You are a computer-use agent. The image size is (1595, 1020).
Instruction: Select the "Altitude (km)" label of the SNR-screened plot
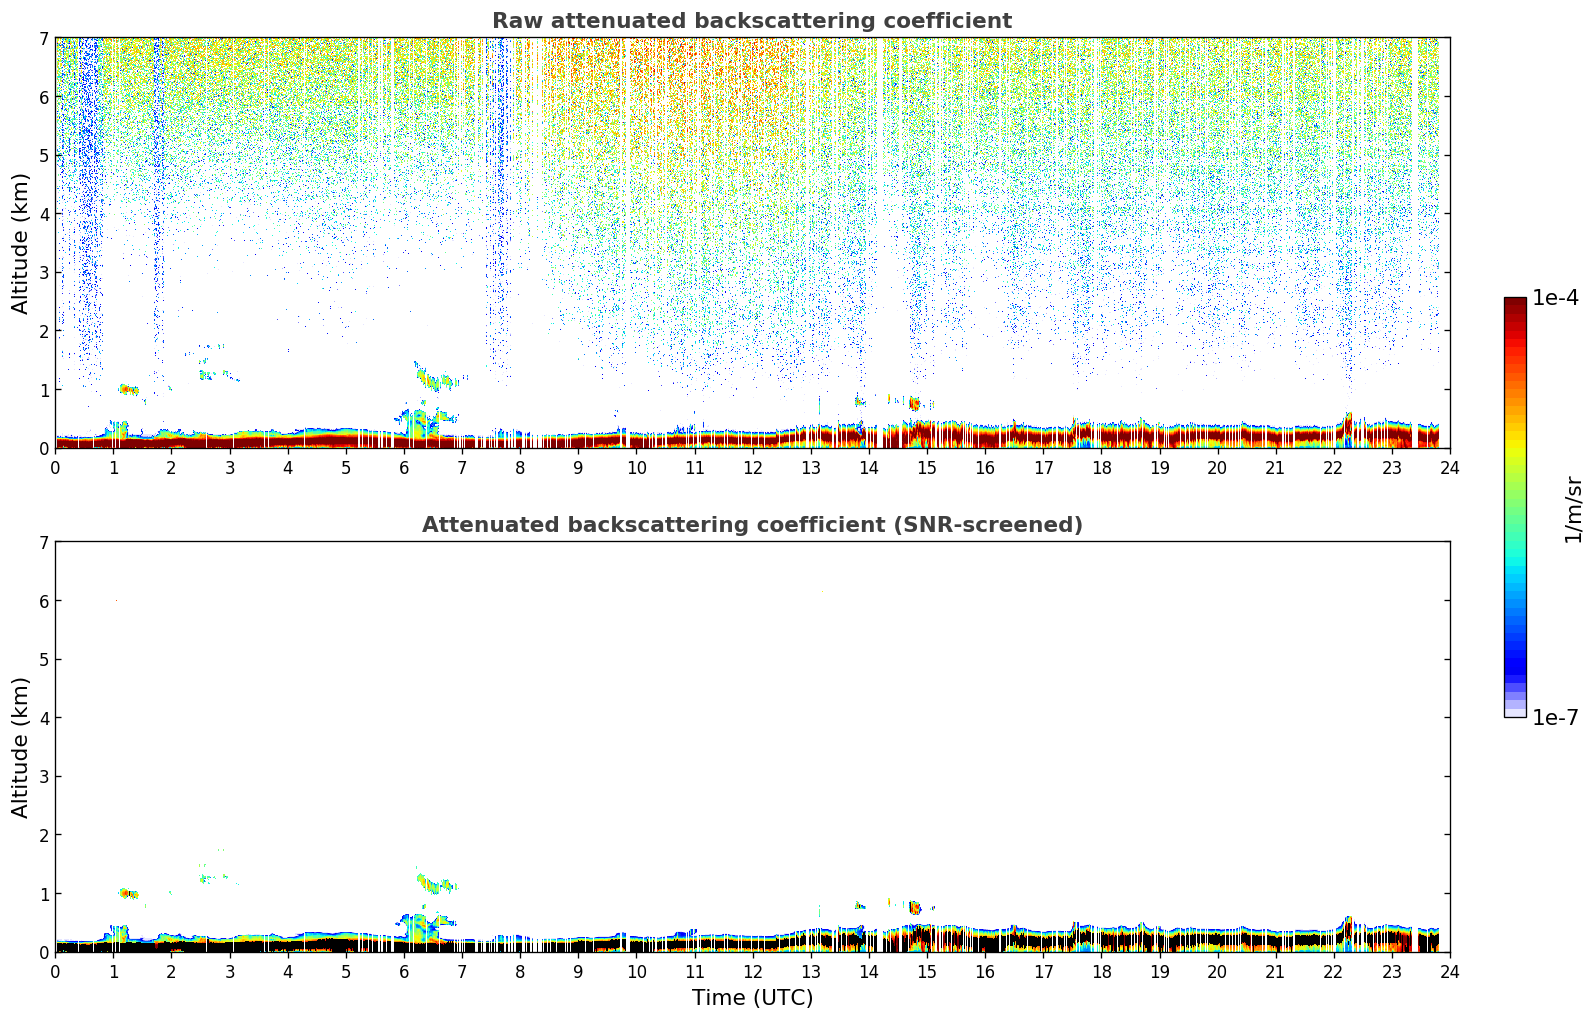point(21,747)
